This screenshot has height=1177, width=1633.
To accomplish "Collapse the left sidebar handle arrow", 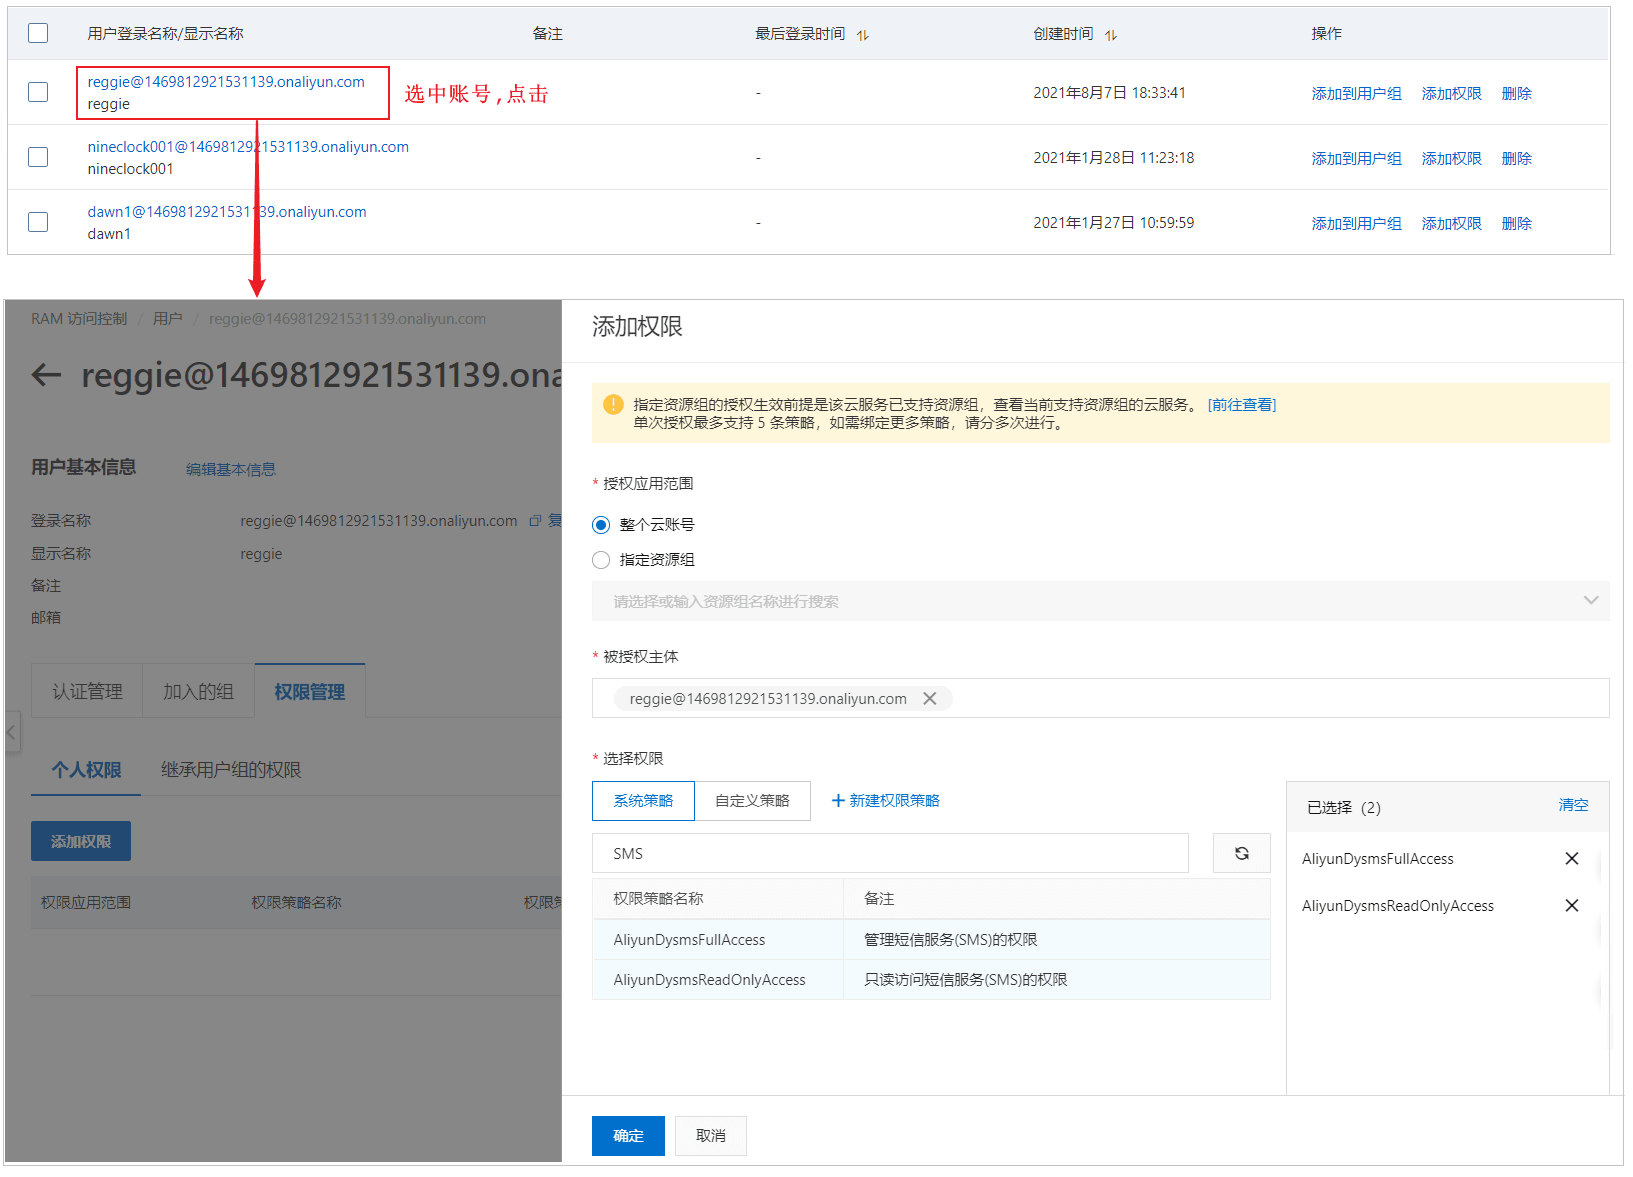I will 11,732.
